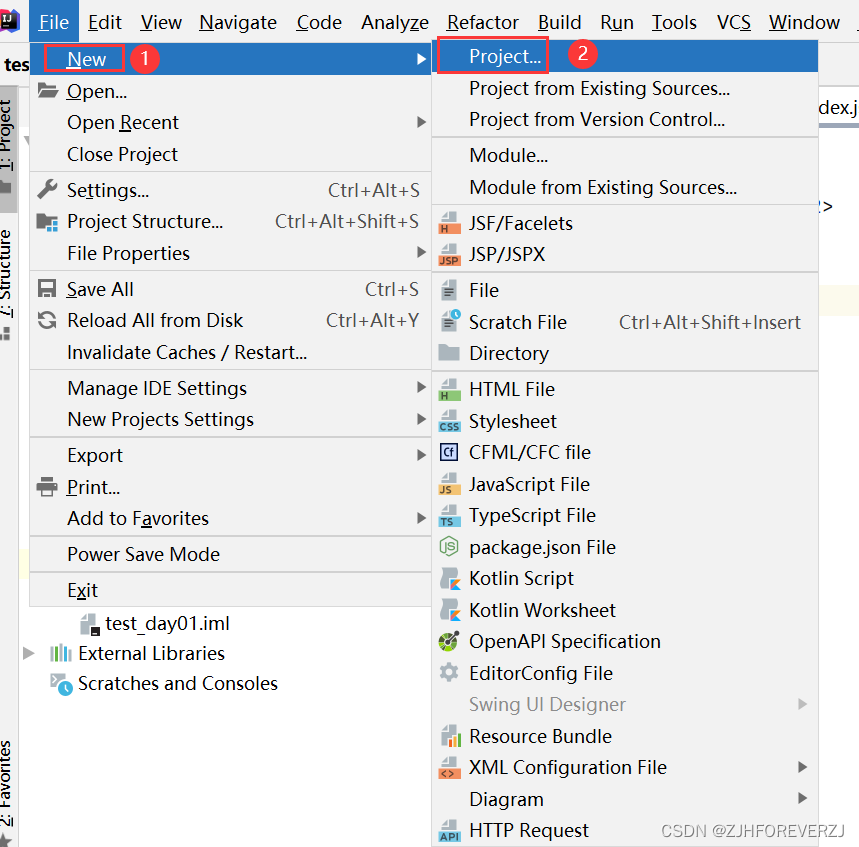Click the External Libraries icon
Image resolution: width=859 pixels, height=847 pixels.
pos(61,653)
